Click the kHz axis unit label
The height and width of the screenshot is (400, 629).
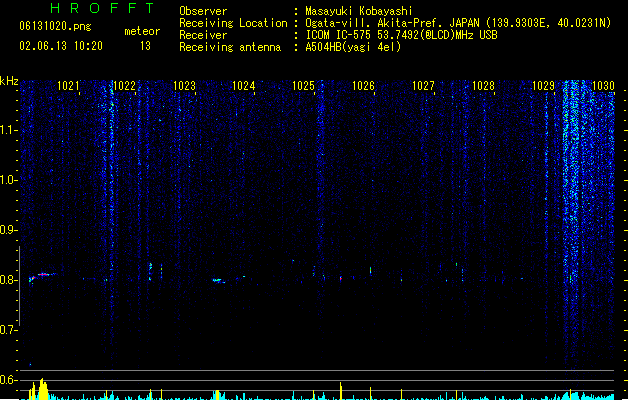tap(9, 81)
